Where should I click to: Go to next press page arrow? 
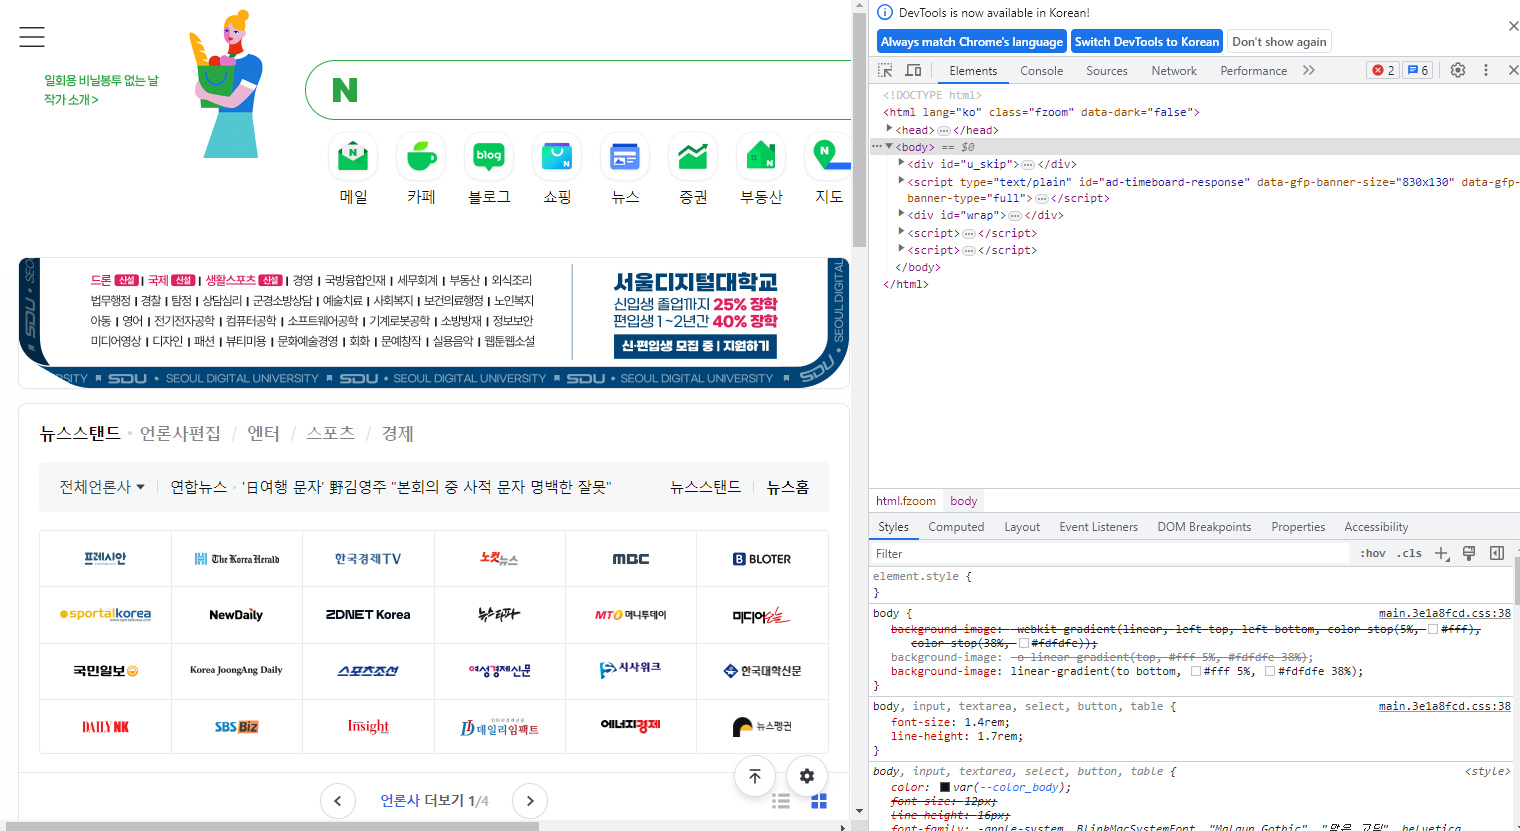[x=530, y=801]
